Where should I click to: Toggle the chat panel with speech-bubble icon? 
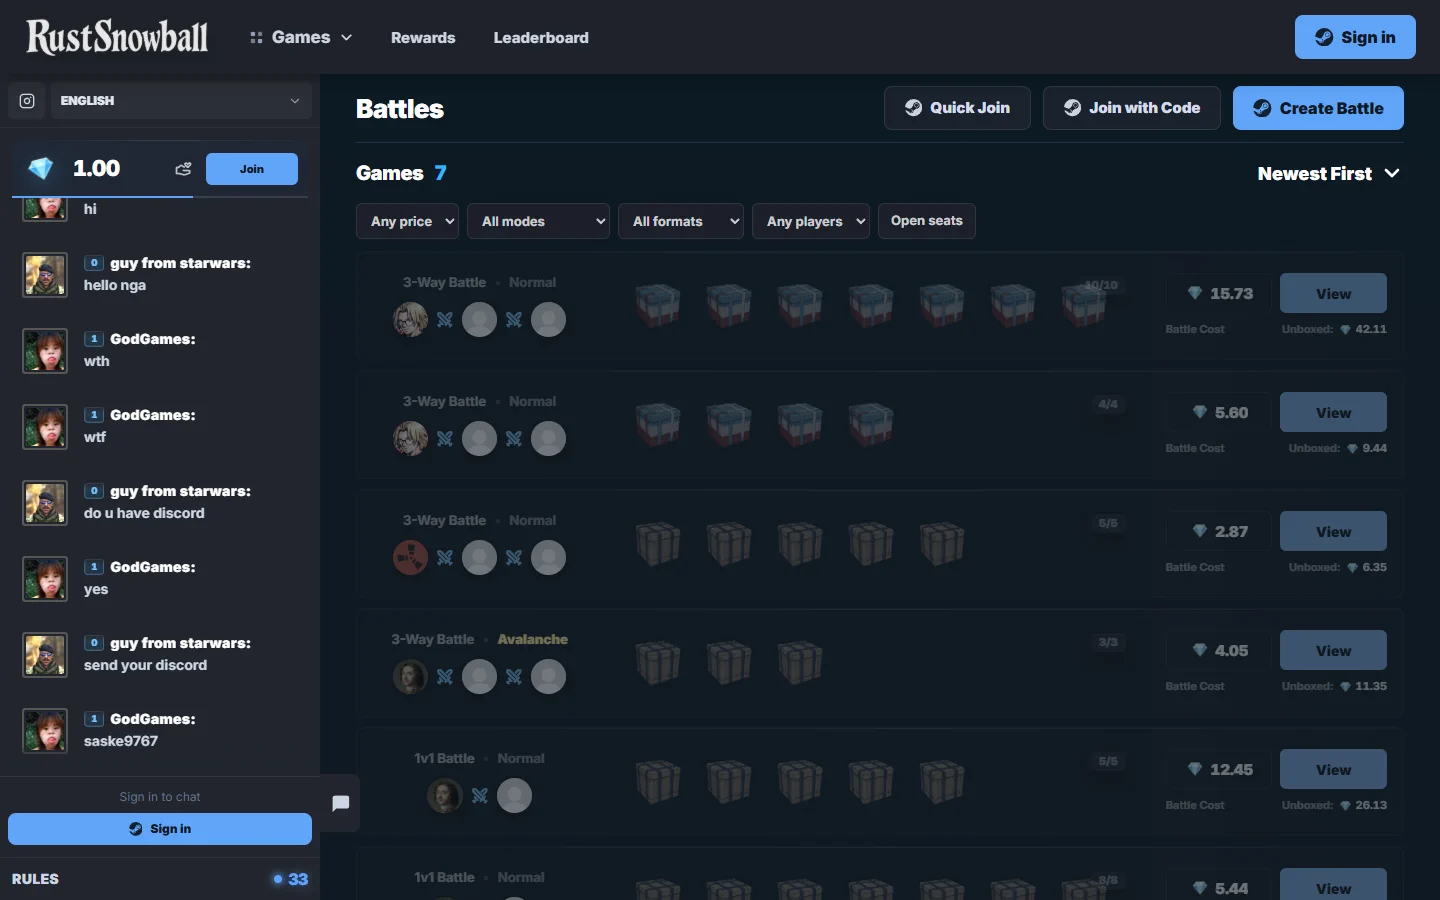pos(340,803)
